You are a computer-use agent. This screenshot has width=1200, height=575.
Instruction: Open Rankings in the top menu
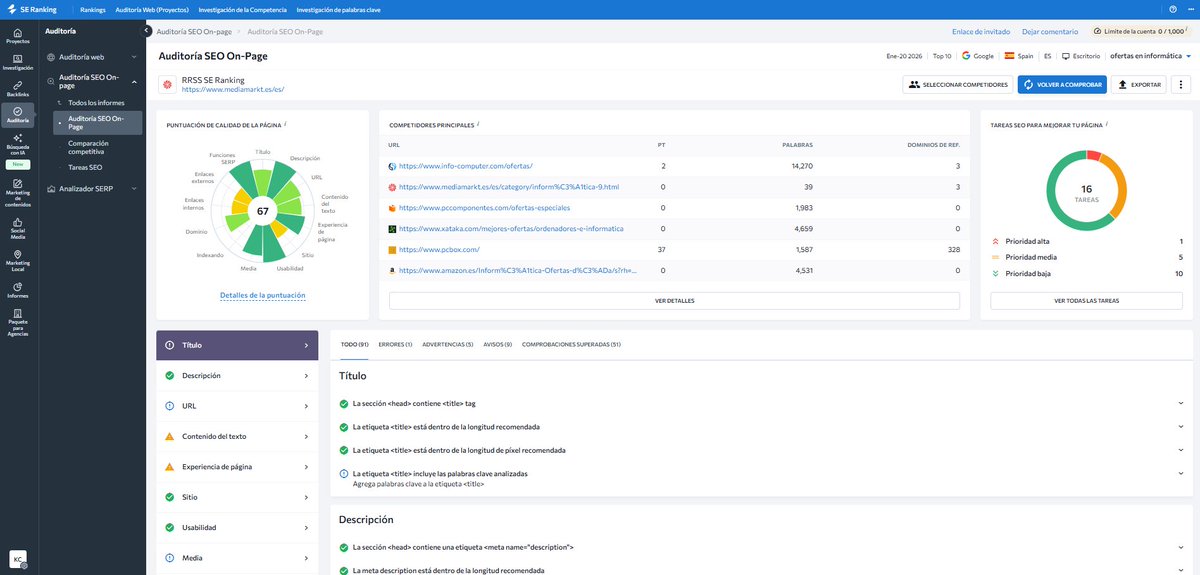pos(93,10)
